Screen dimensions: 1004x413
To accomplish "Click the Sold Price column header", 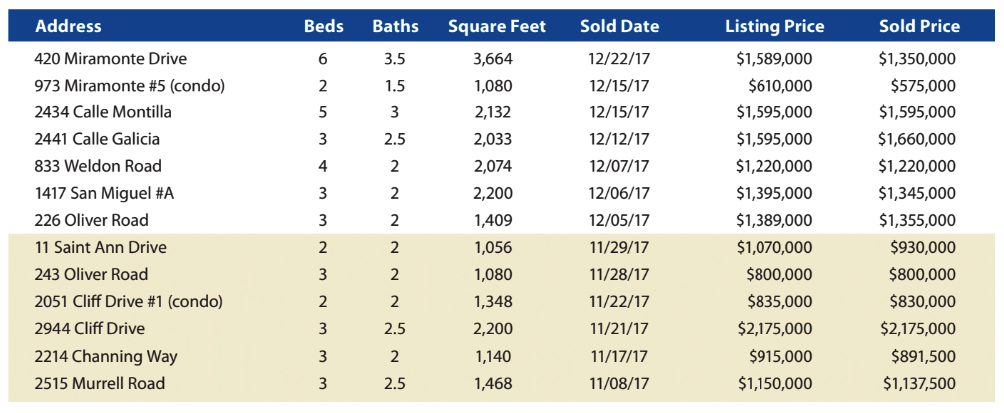I will tap(919, 26).
